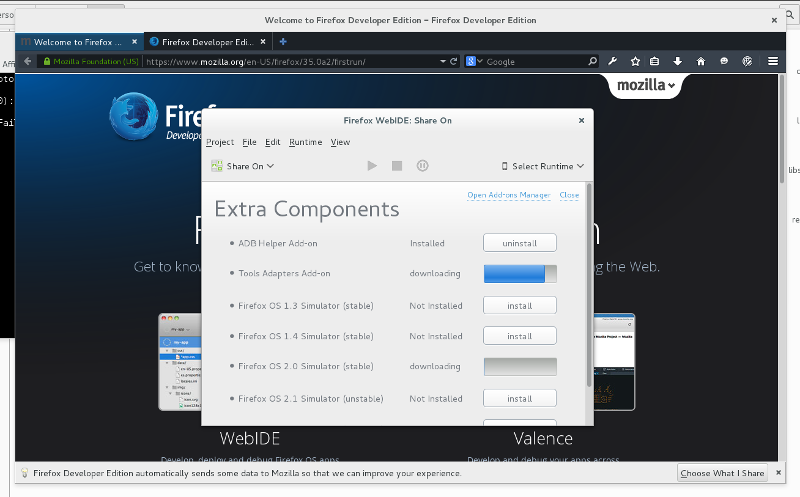Click the smiley chat toolbar icon
Image resolution: width=800 pixels, height=497 pixels.
pyautogui.click(x=724, y=61)
